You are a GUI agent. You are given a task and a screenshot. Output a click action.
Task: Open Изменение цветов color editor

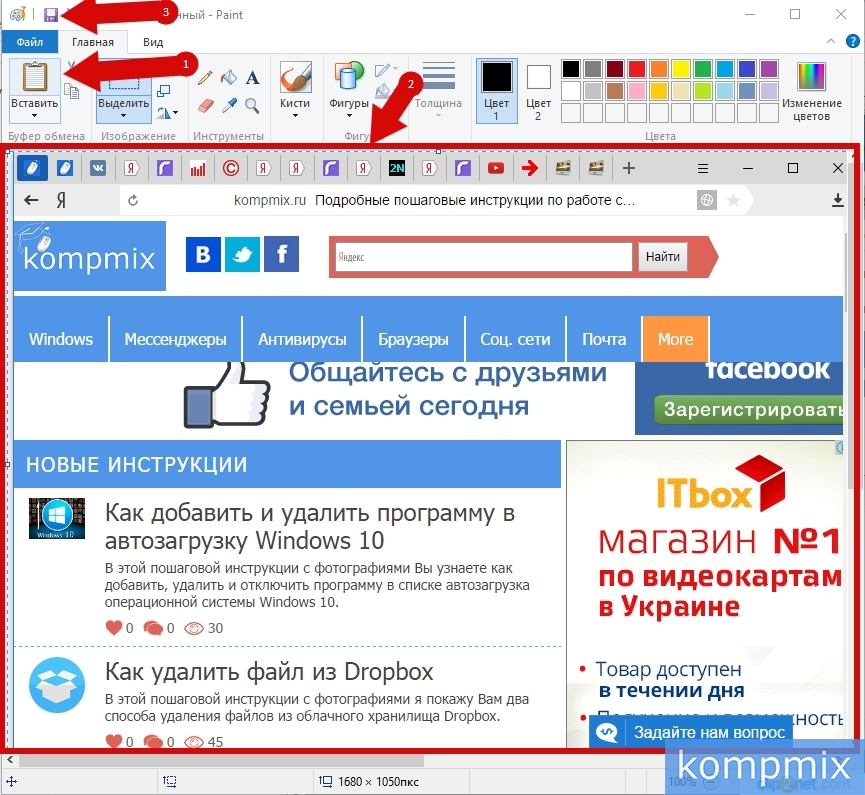click(x=811, y=91)
